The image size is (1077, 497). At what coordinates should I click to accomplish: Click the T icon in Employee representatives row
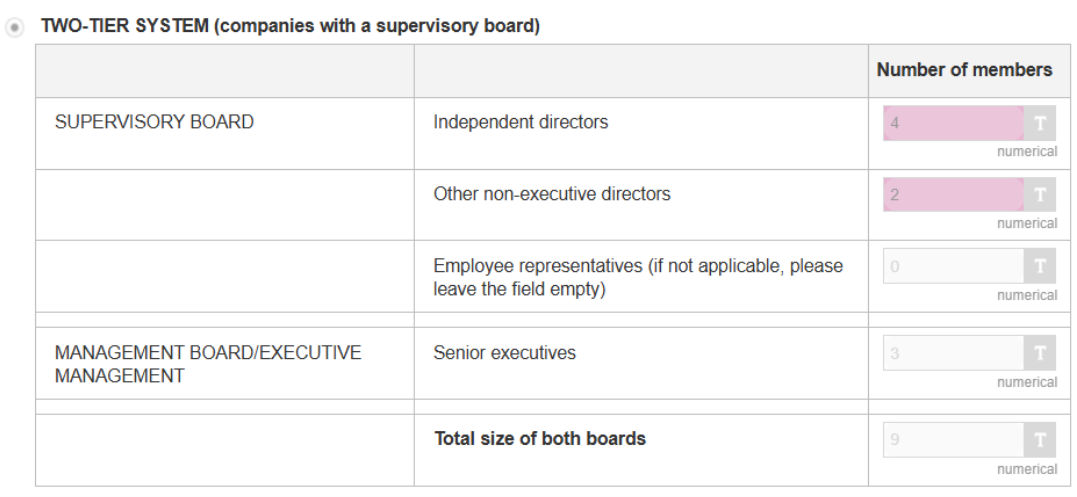(x=1040, y=266)
